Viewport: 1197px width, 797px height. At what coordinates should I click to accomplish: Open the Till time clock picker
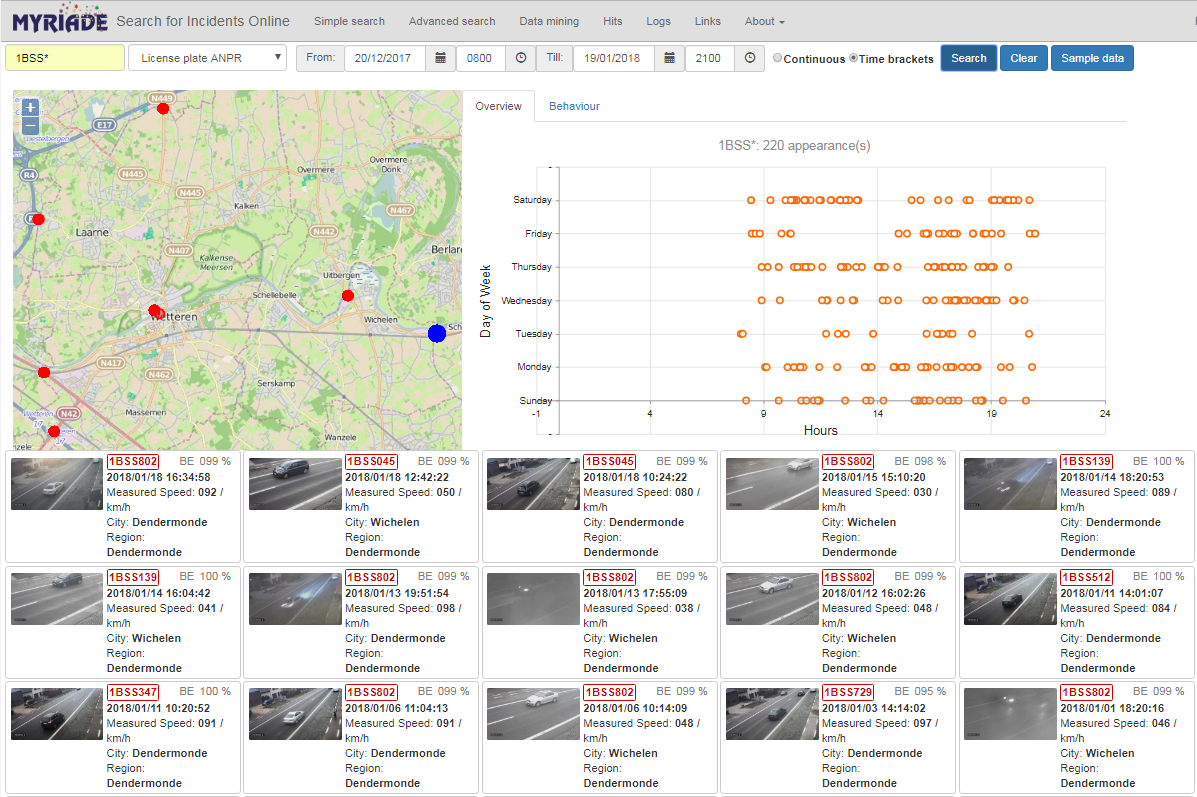[750, 58]
